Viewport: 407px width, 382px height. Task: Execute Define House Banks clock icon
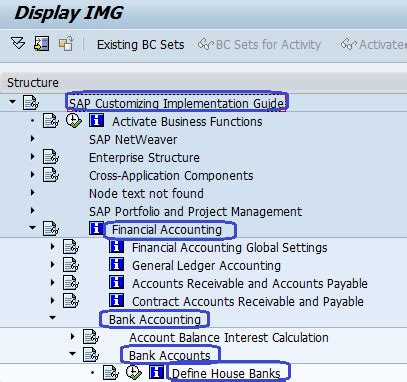pos(134,372)
